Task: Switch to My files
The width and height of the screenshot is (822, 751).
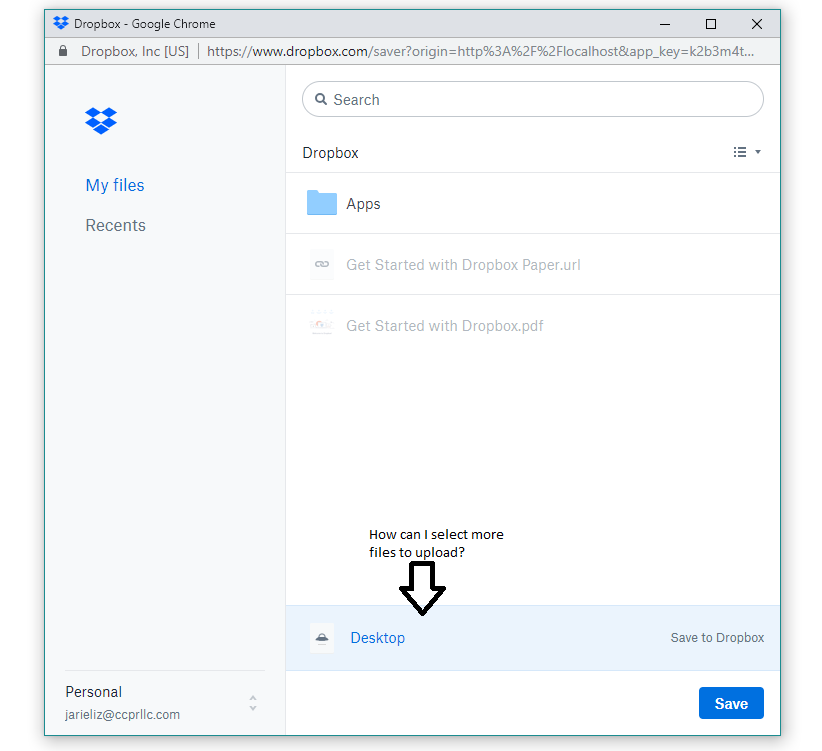Action: coord(114,185)
